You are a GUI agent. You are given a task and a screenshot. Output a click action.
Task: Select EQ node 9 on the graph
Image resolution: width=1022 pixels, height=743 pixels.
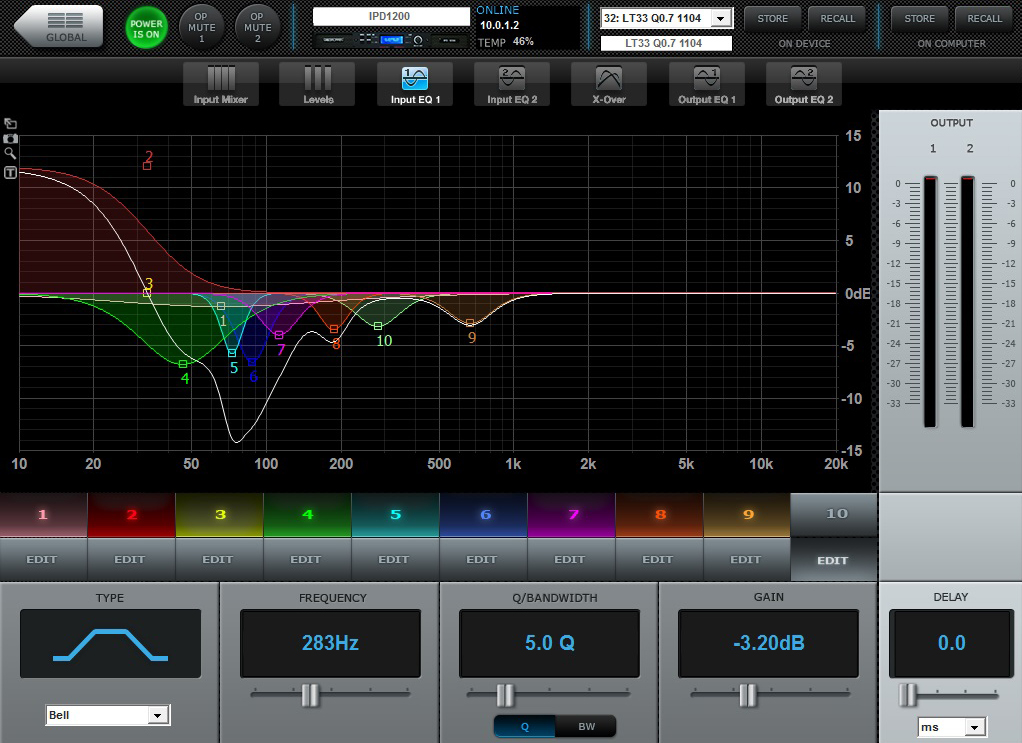tap(470, 323)
